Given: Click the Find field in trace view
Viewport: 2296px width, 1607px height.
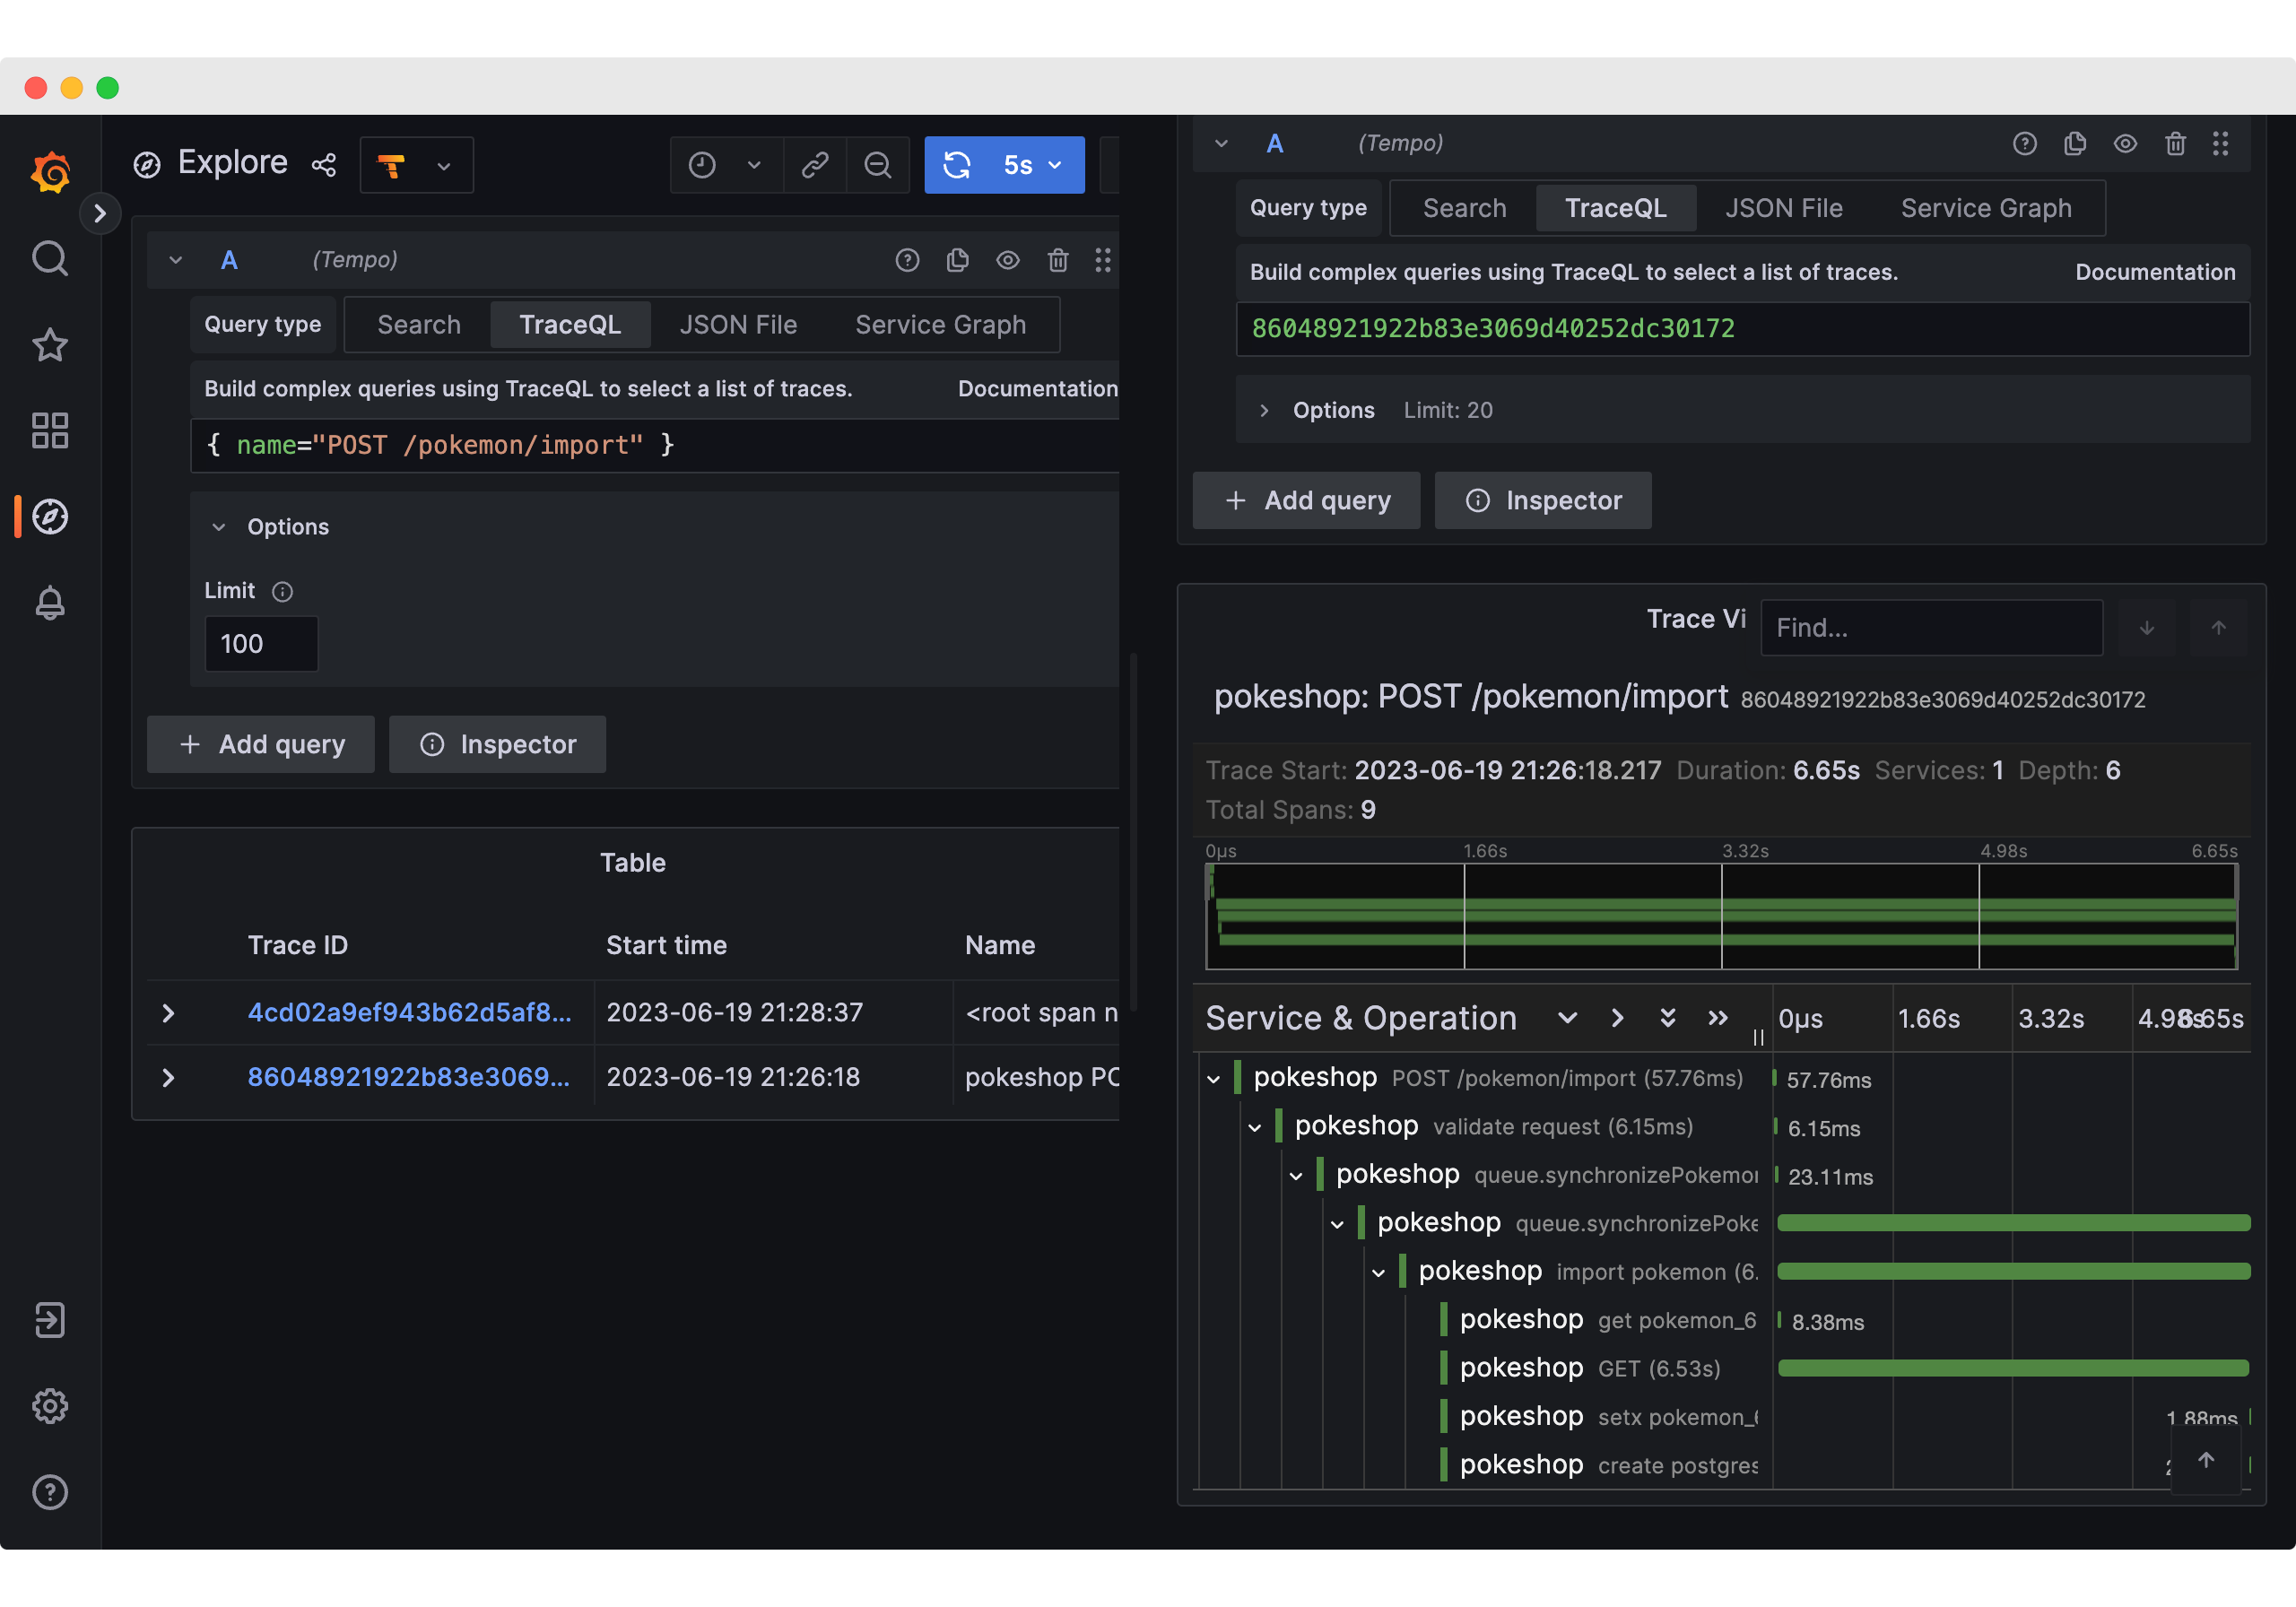Looking at the screenshot, I should pos(1932,627).
